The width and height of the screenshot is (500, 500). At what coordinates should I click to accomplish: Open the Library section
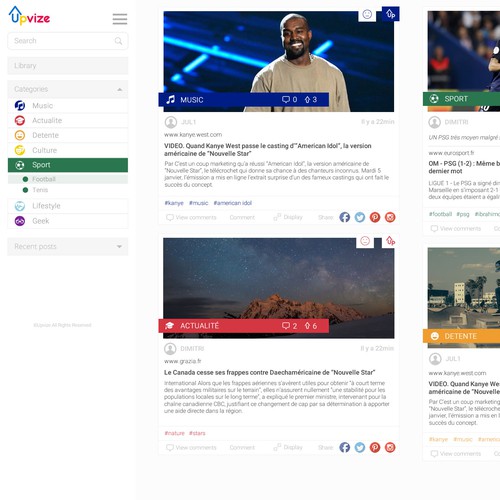(68, 66)
